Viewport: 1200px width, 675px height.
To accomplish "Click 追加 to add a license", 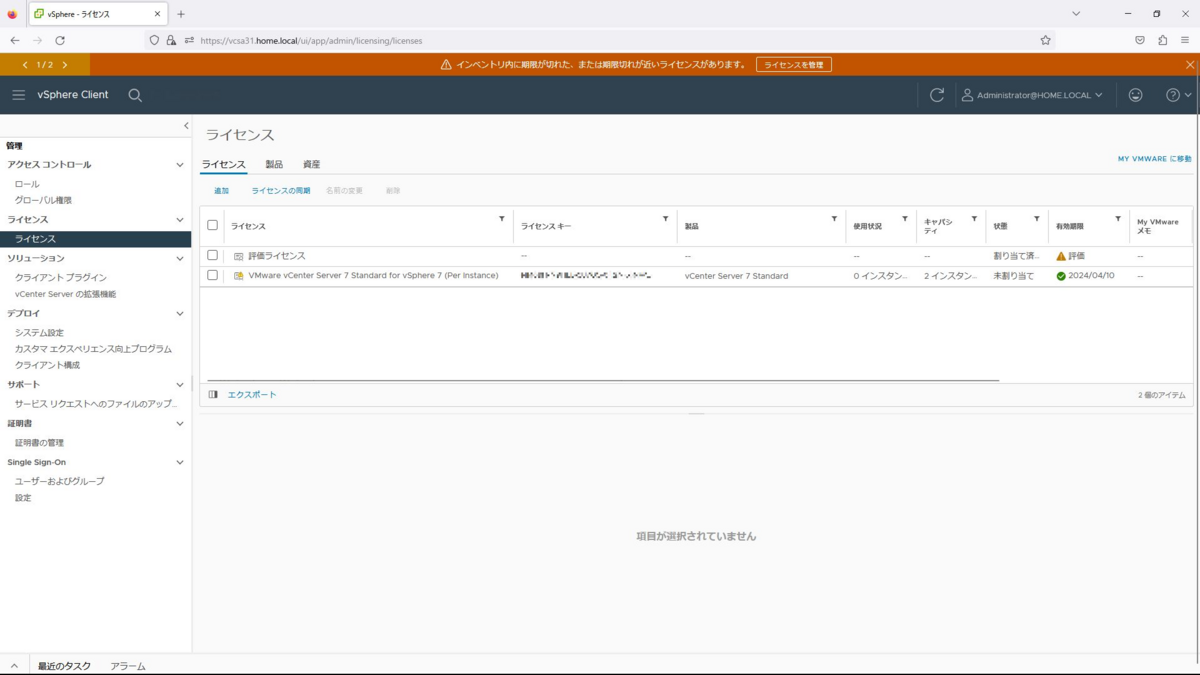I will (x=221, y=190).
